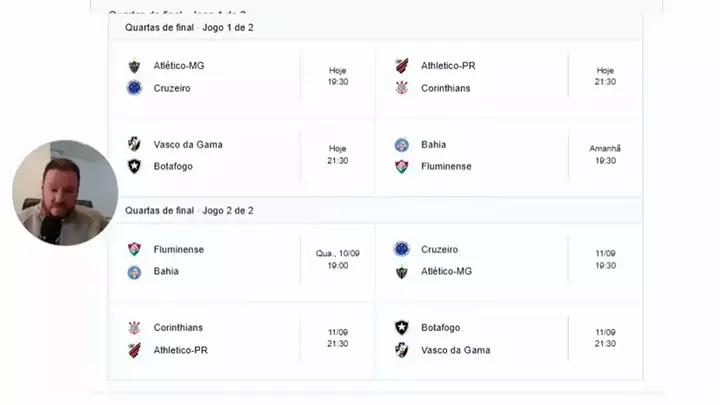Click the Amanhã 19:30 match time
Viewport: 720px width, 405px height.
605,154
